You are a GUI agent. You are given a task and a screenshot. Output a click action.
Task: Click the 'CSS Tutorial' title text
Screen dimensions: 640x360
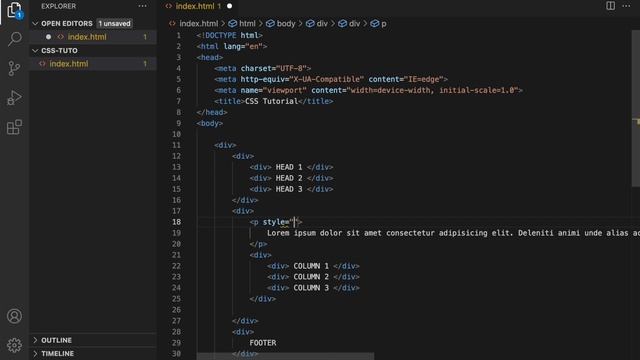click(x=271, y=101)
